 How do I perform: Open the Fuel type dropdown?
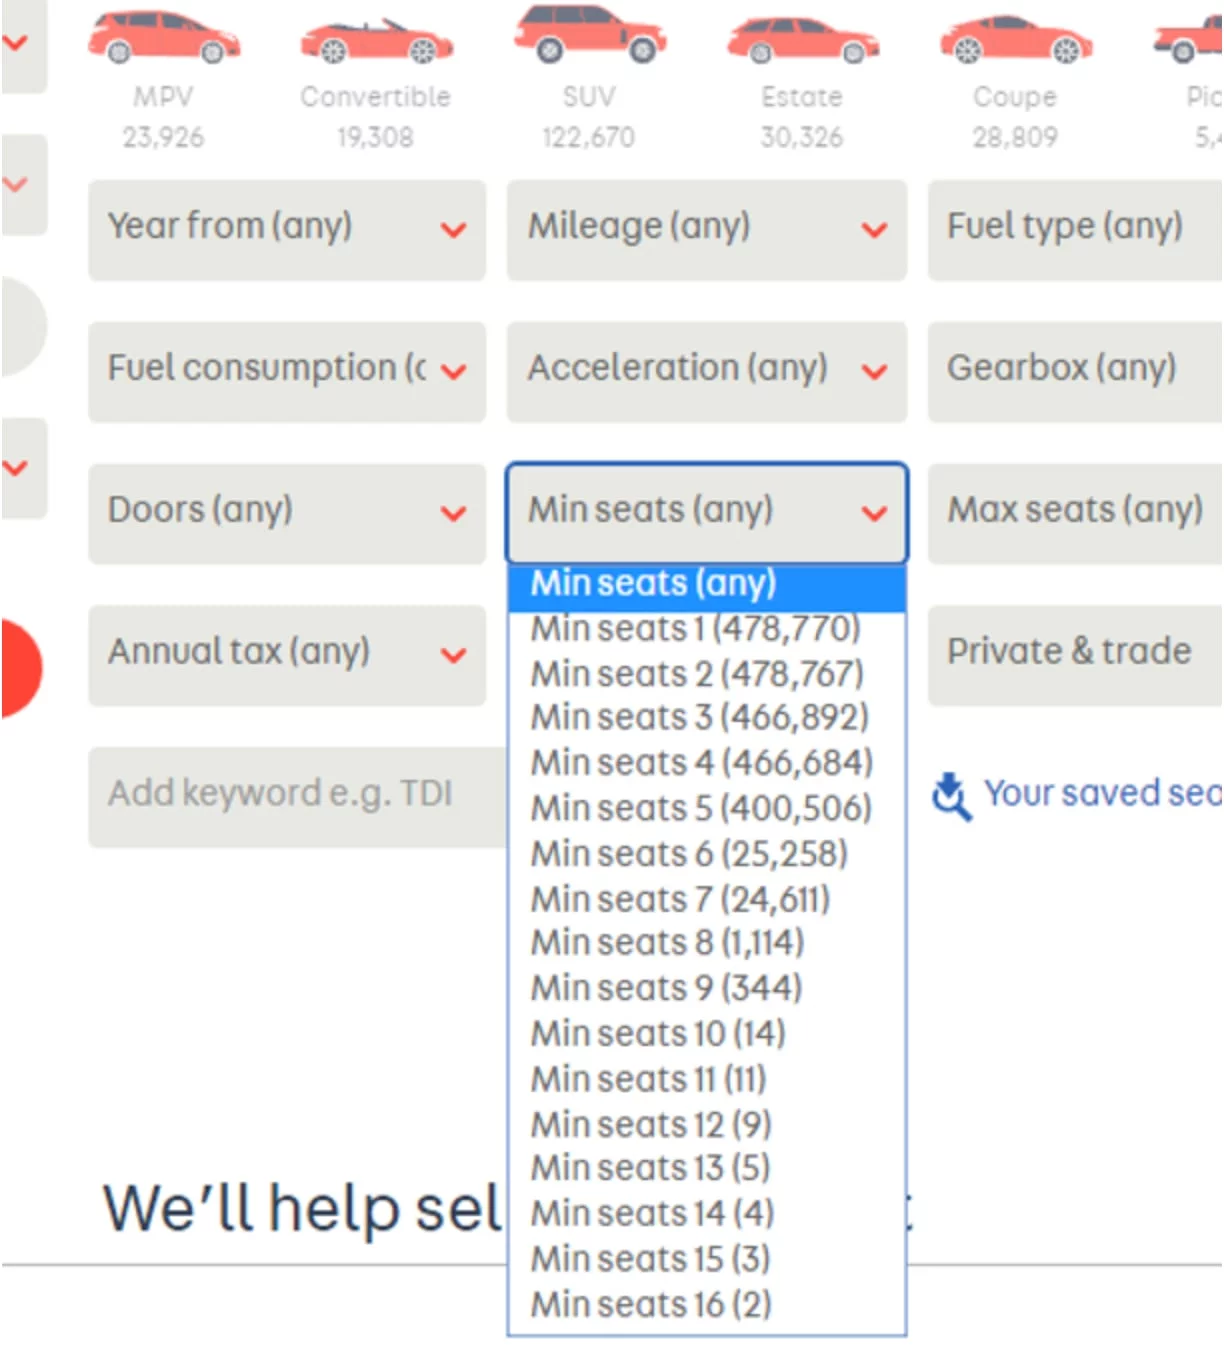click(1074, 229)
